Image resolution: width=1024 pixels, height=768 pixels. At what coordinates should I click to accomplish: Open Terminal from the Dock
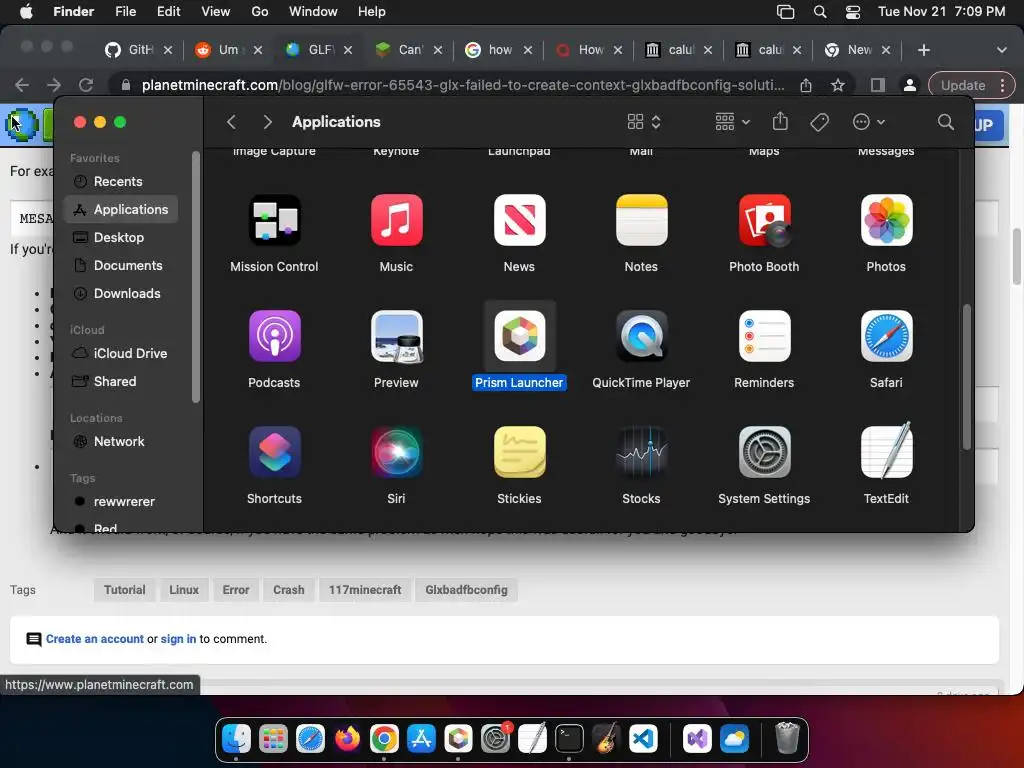point(569,739)
